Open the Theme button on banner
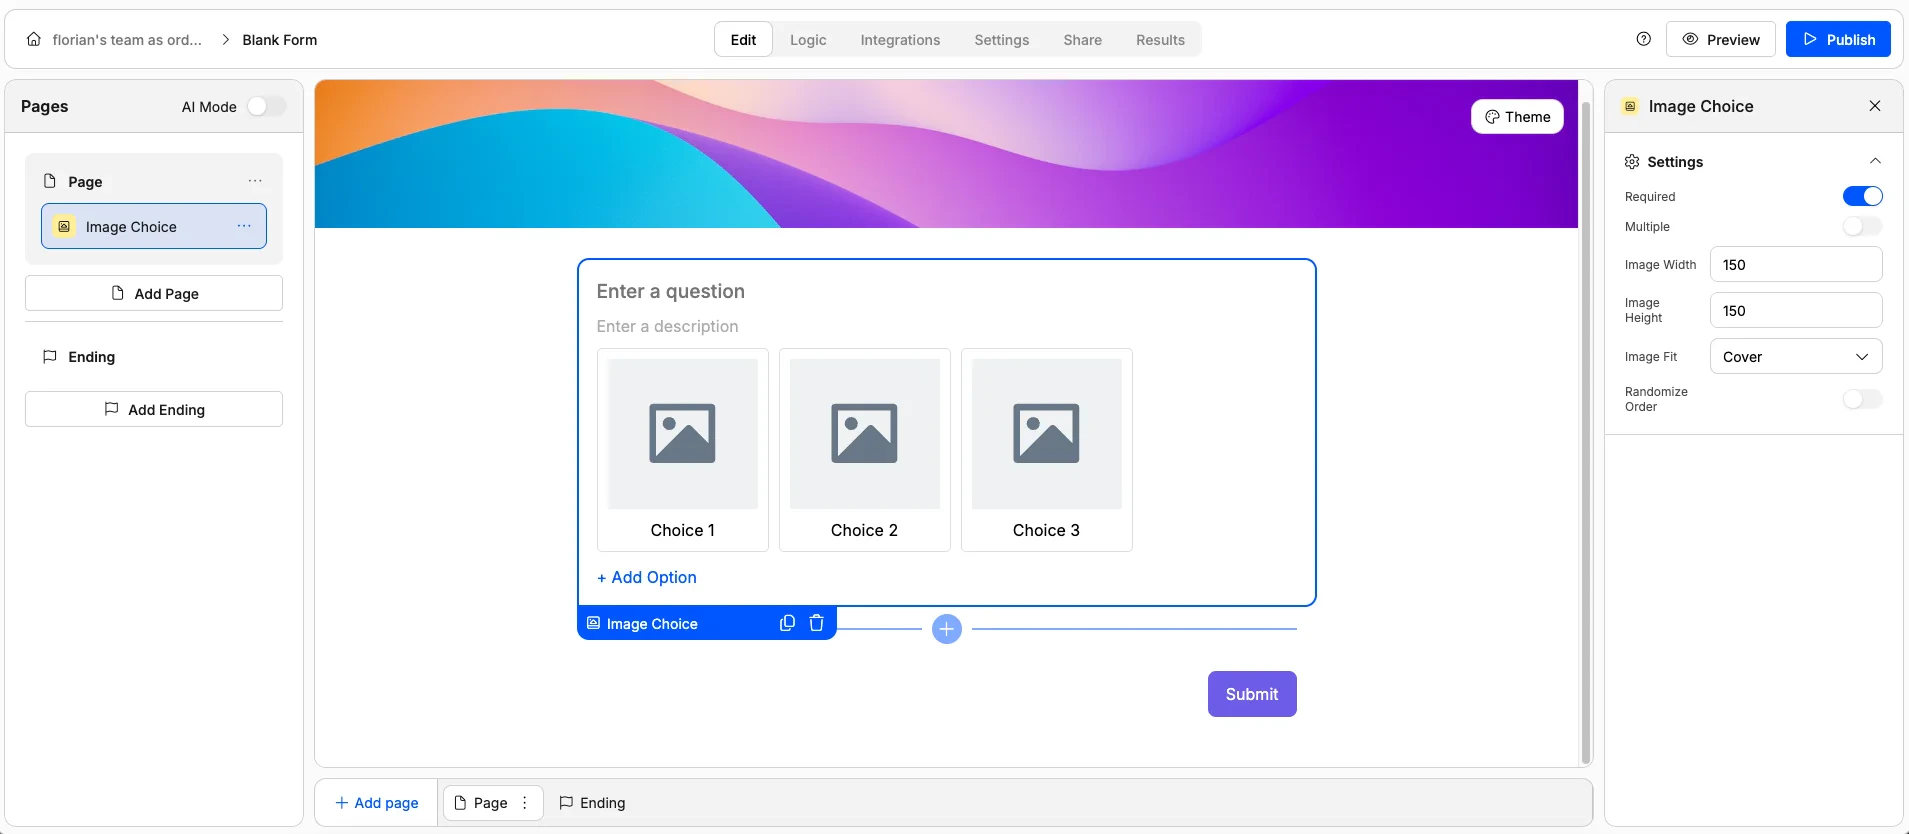The width and height of the screenshot is (1909, 834). [1517, 116]
